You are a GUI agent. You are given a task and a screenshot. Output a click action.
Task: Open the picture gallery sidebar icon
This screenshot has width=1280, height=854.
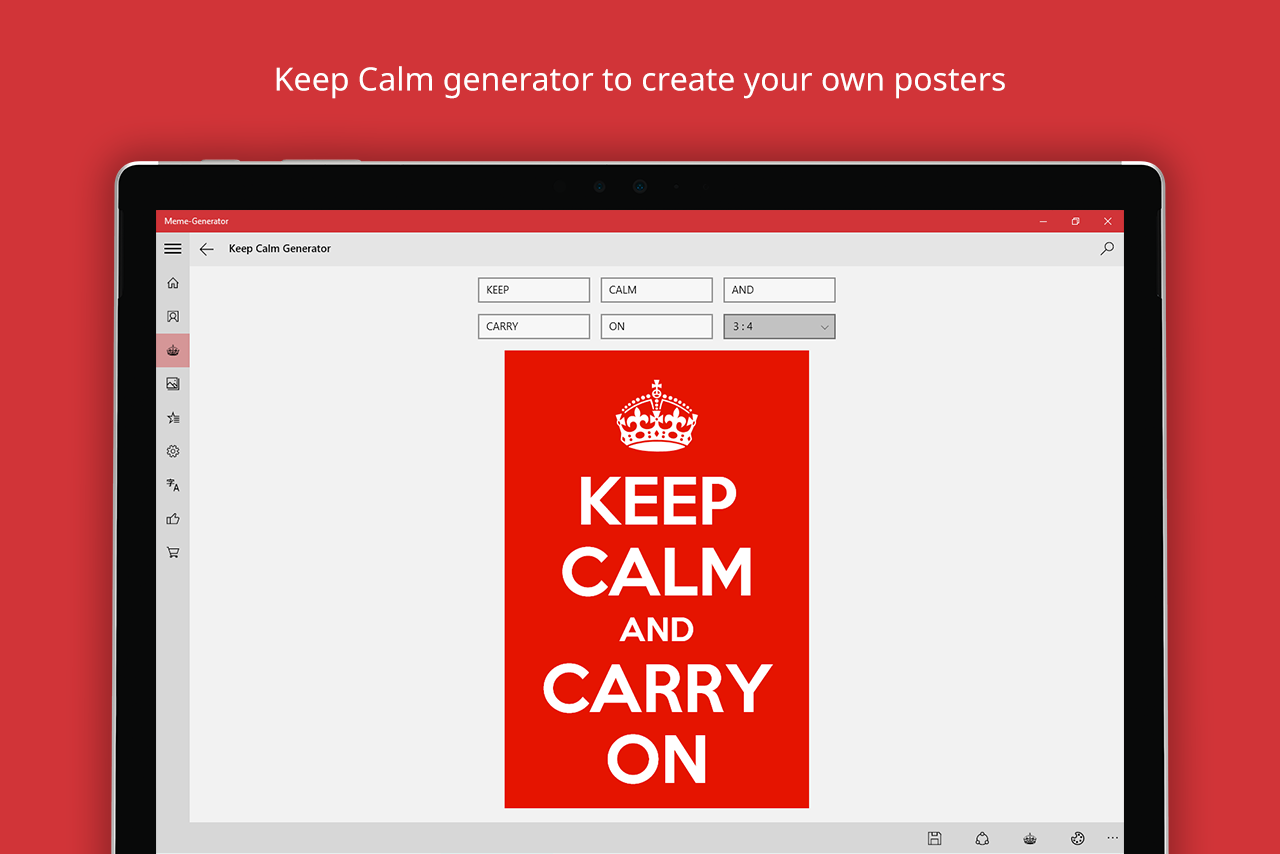pyautogui.click(x=173, y=384)
